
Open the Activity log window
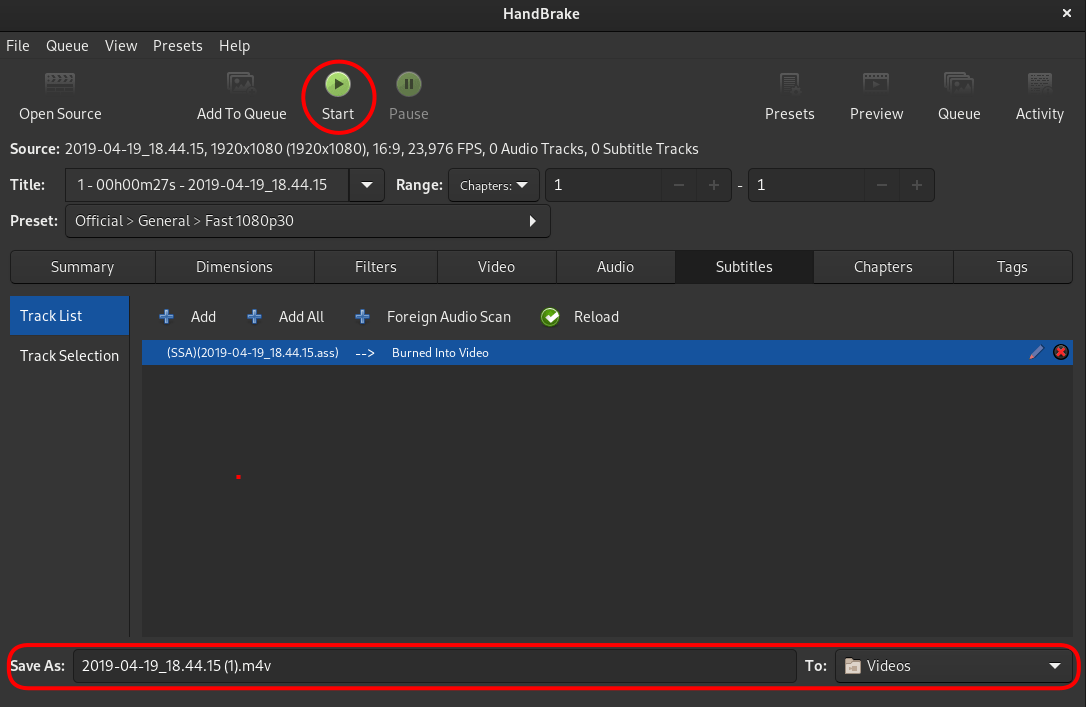(1039, 95)
